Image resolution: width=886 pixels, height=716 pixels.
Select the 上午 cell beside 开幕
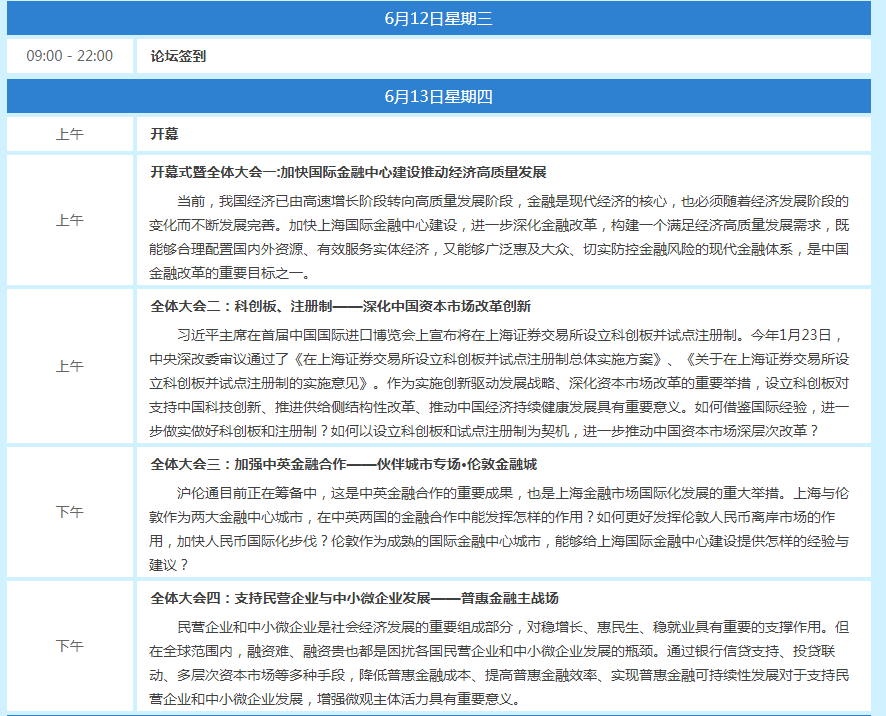coord(70,134)
